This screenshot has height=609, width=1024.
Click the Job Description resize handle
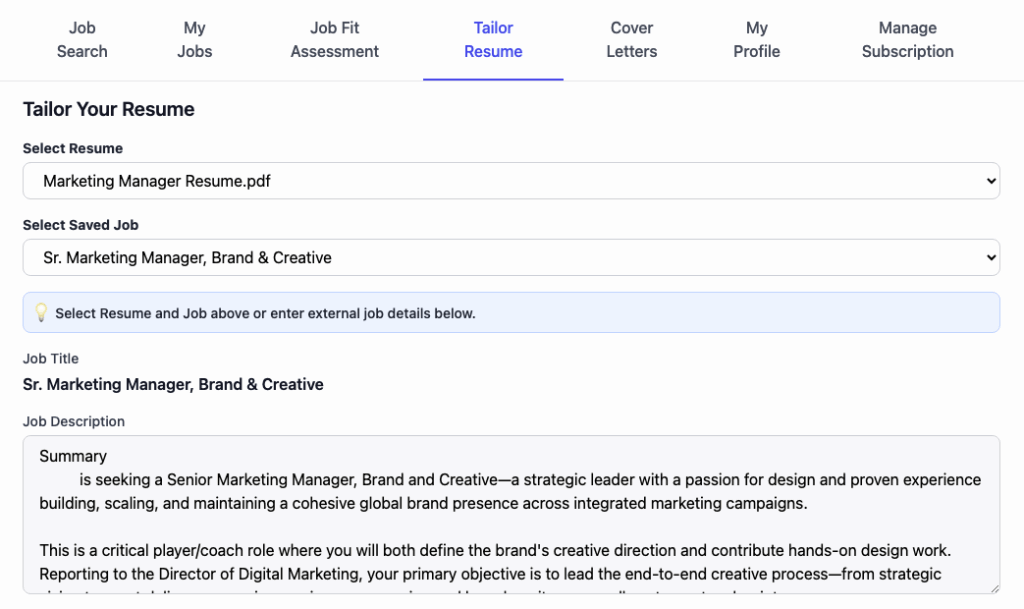tap(994, 588)
